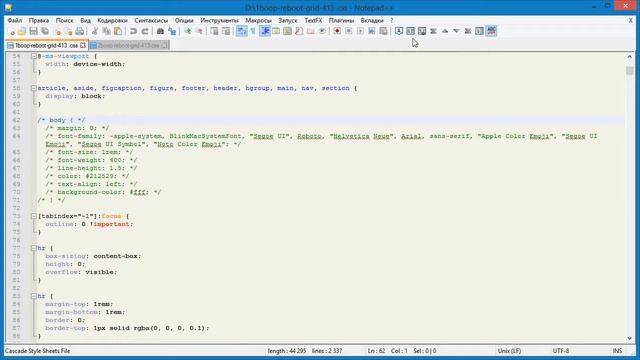Image resolution: width=640 pixels, height=360 pixels.
Task: Click the Close All documents toolbar icon
Action: [x=68, y=31]
